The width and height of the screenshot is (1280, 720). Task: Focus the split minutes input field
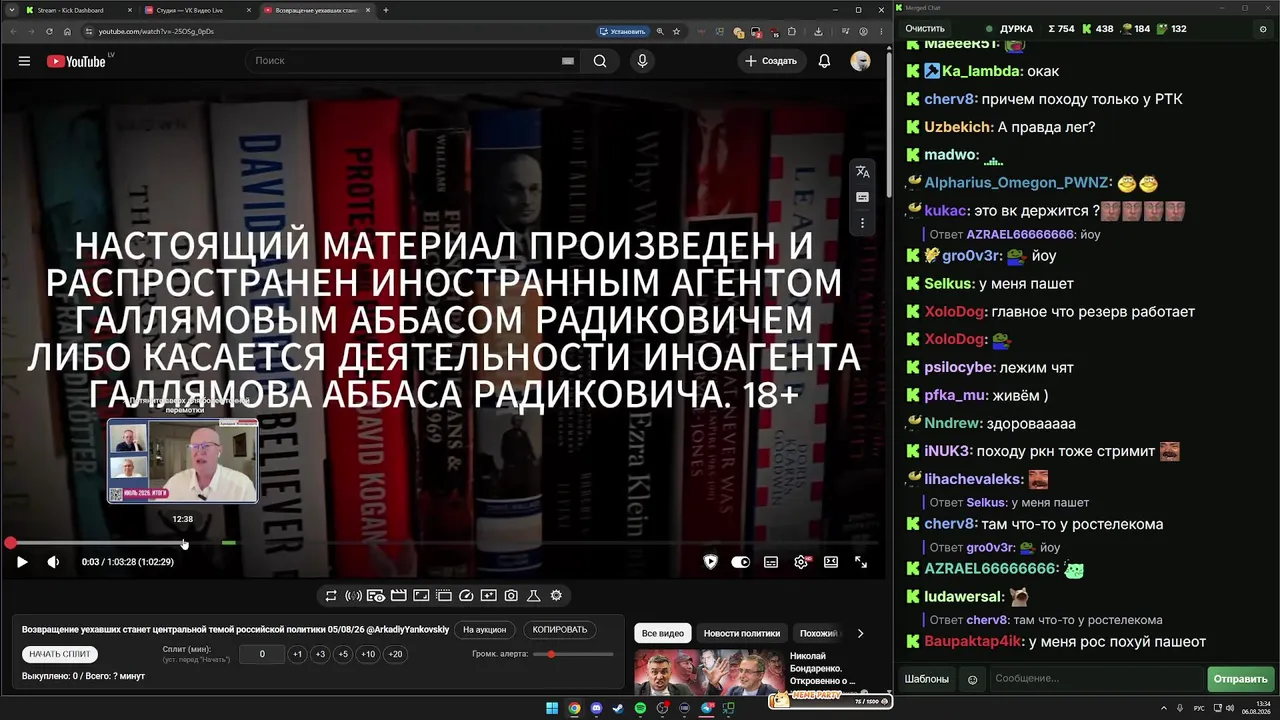[262, 654]
